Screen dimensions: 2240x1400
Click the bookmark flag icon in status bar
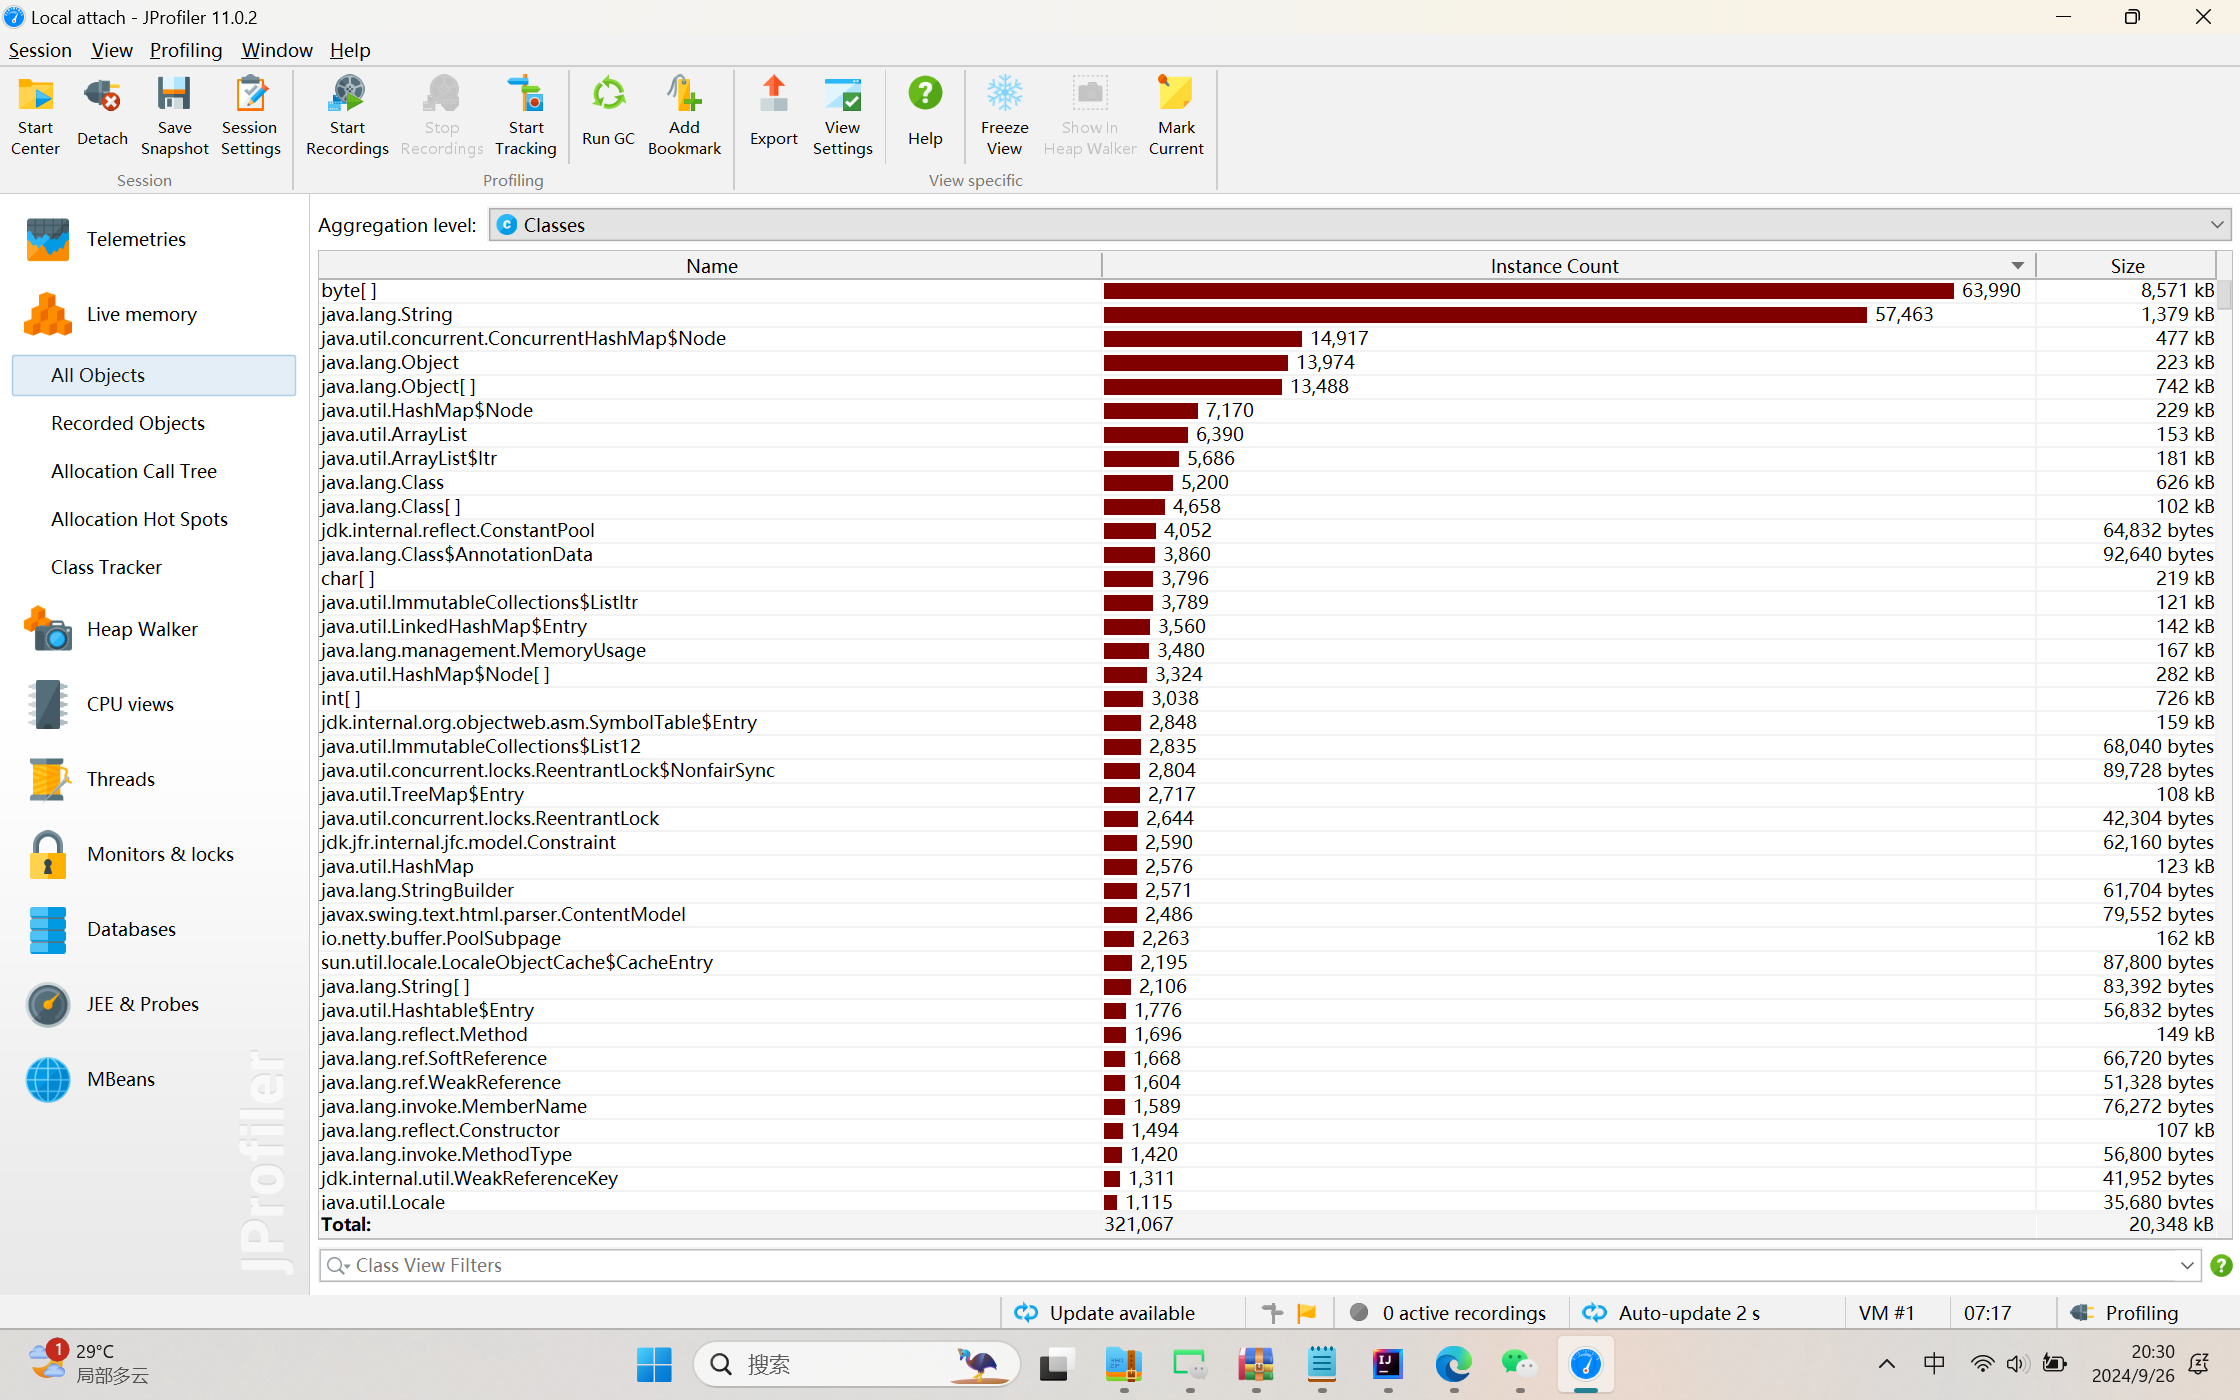click(x=1306, y=1313)
